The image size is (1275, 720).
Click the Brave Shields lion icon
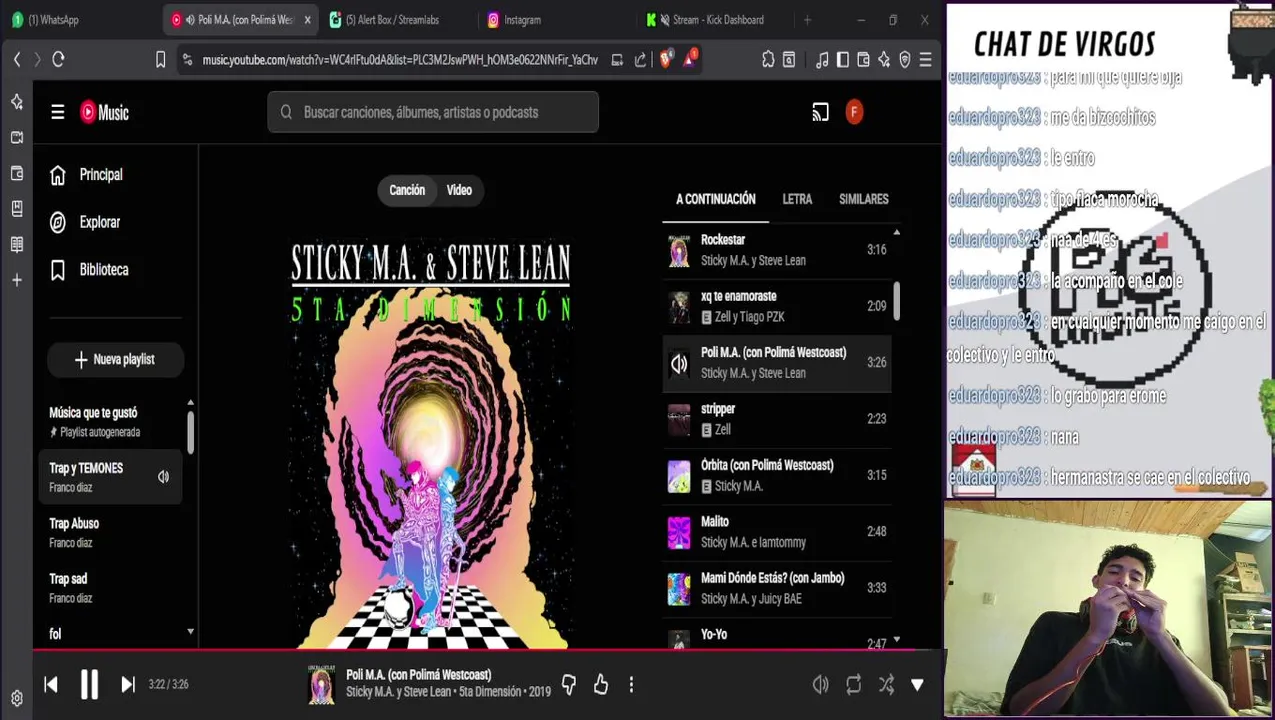click(x=666, y=60)
